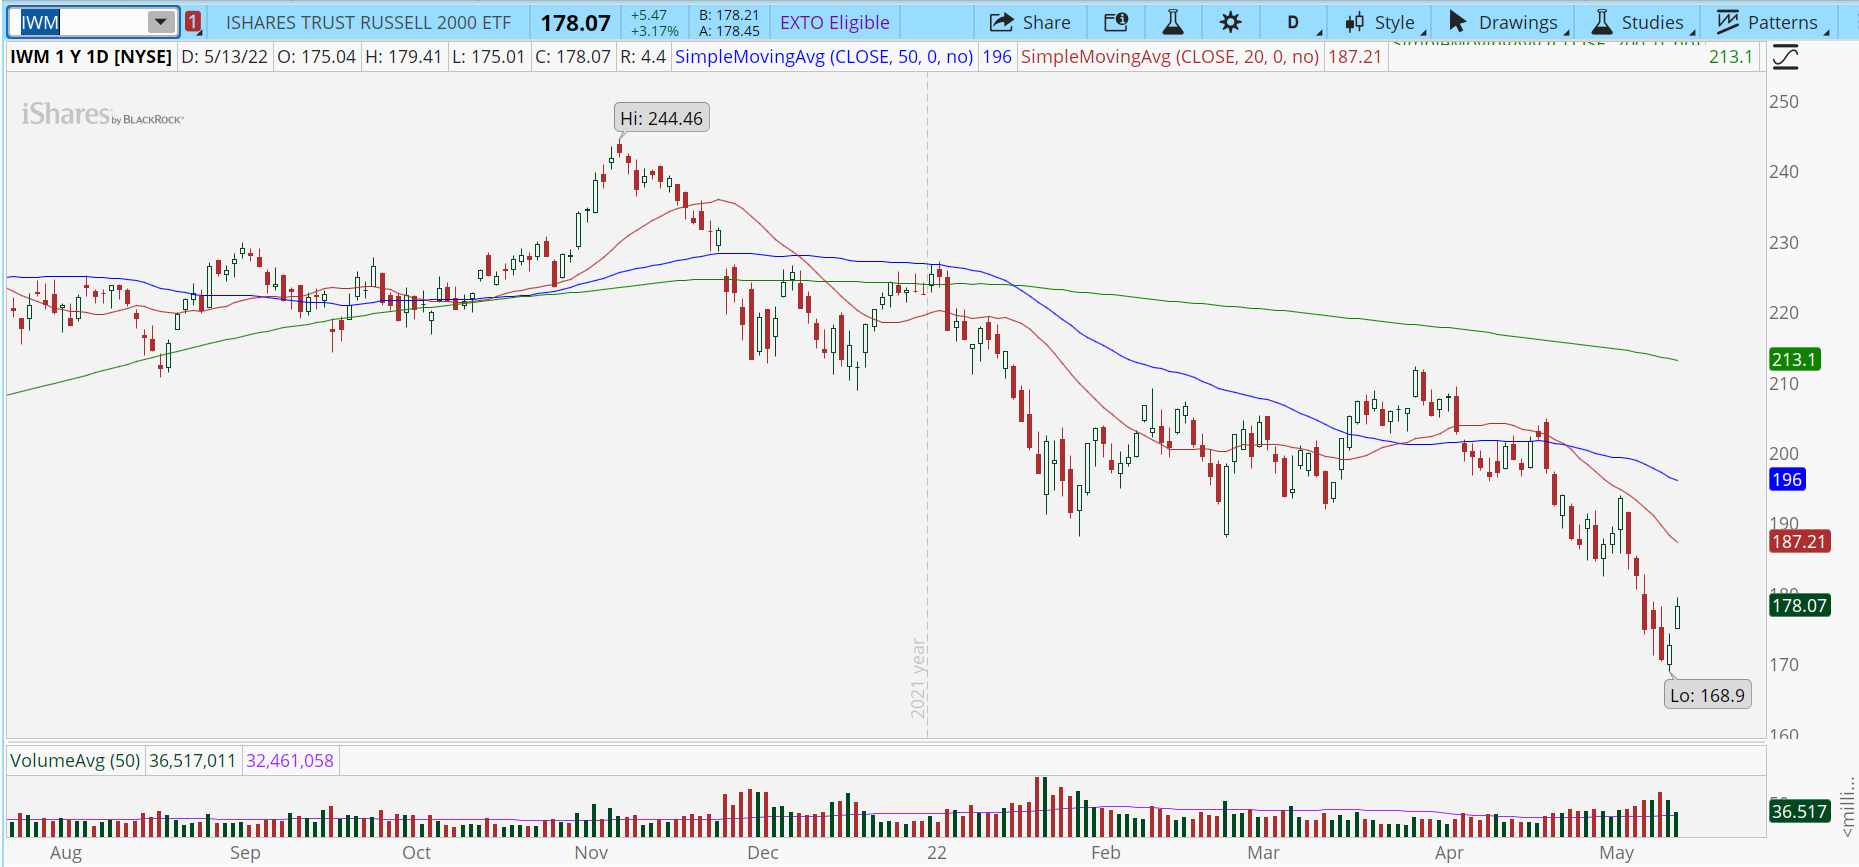Click the R: 4.4 range value
This screenshot has height=867, width=1859.
tap(643, 57)
